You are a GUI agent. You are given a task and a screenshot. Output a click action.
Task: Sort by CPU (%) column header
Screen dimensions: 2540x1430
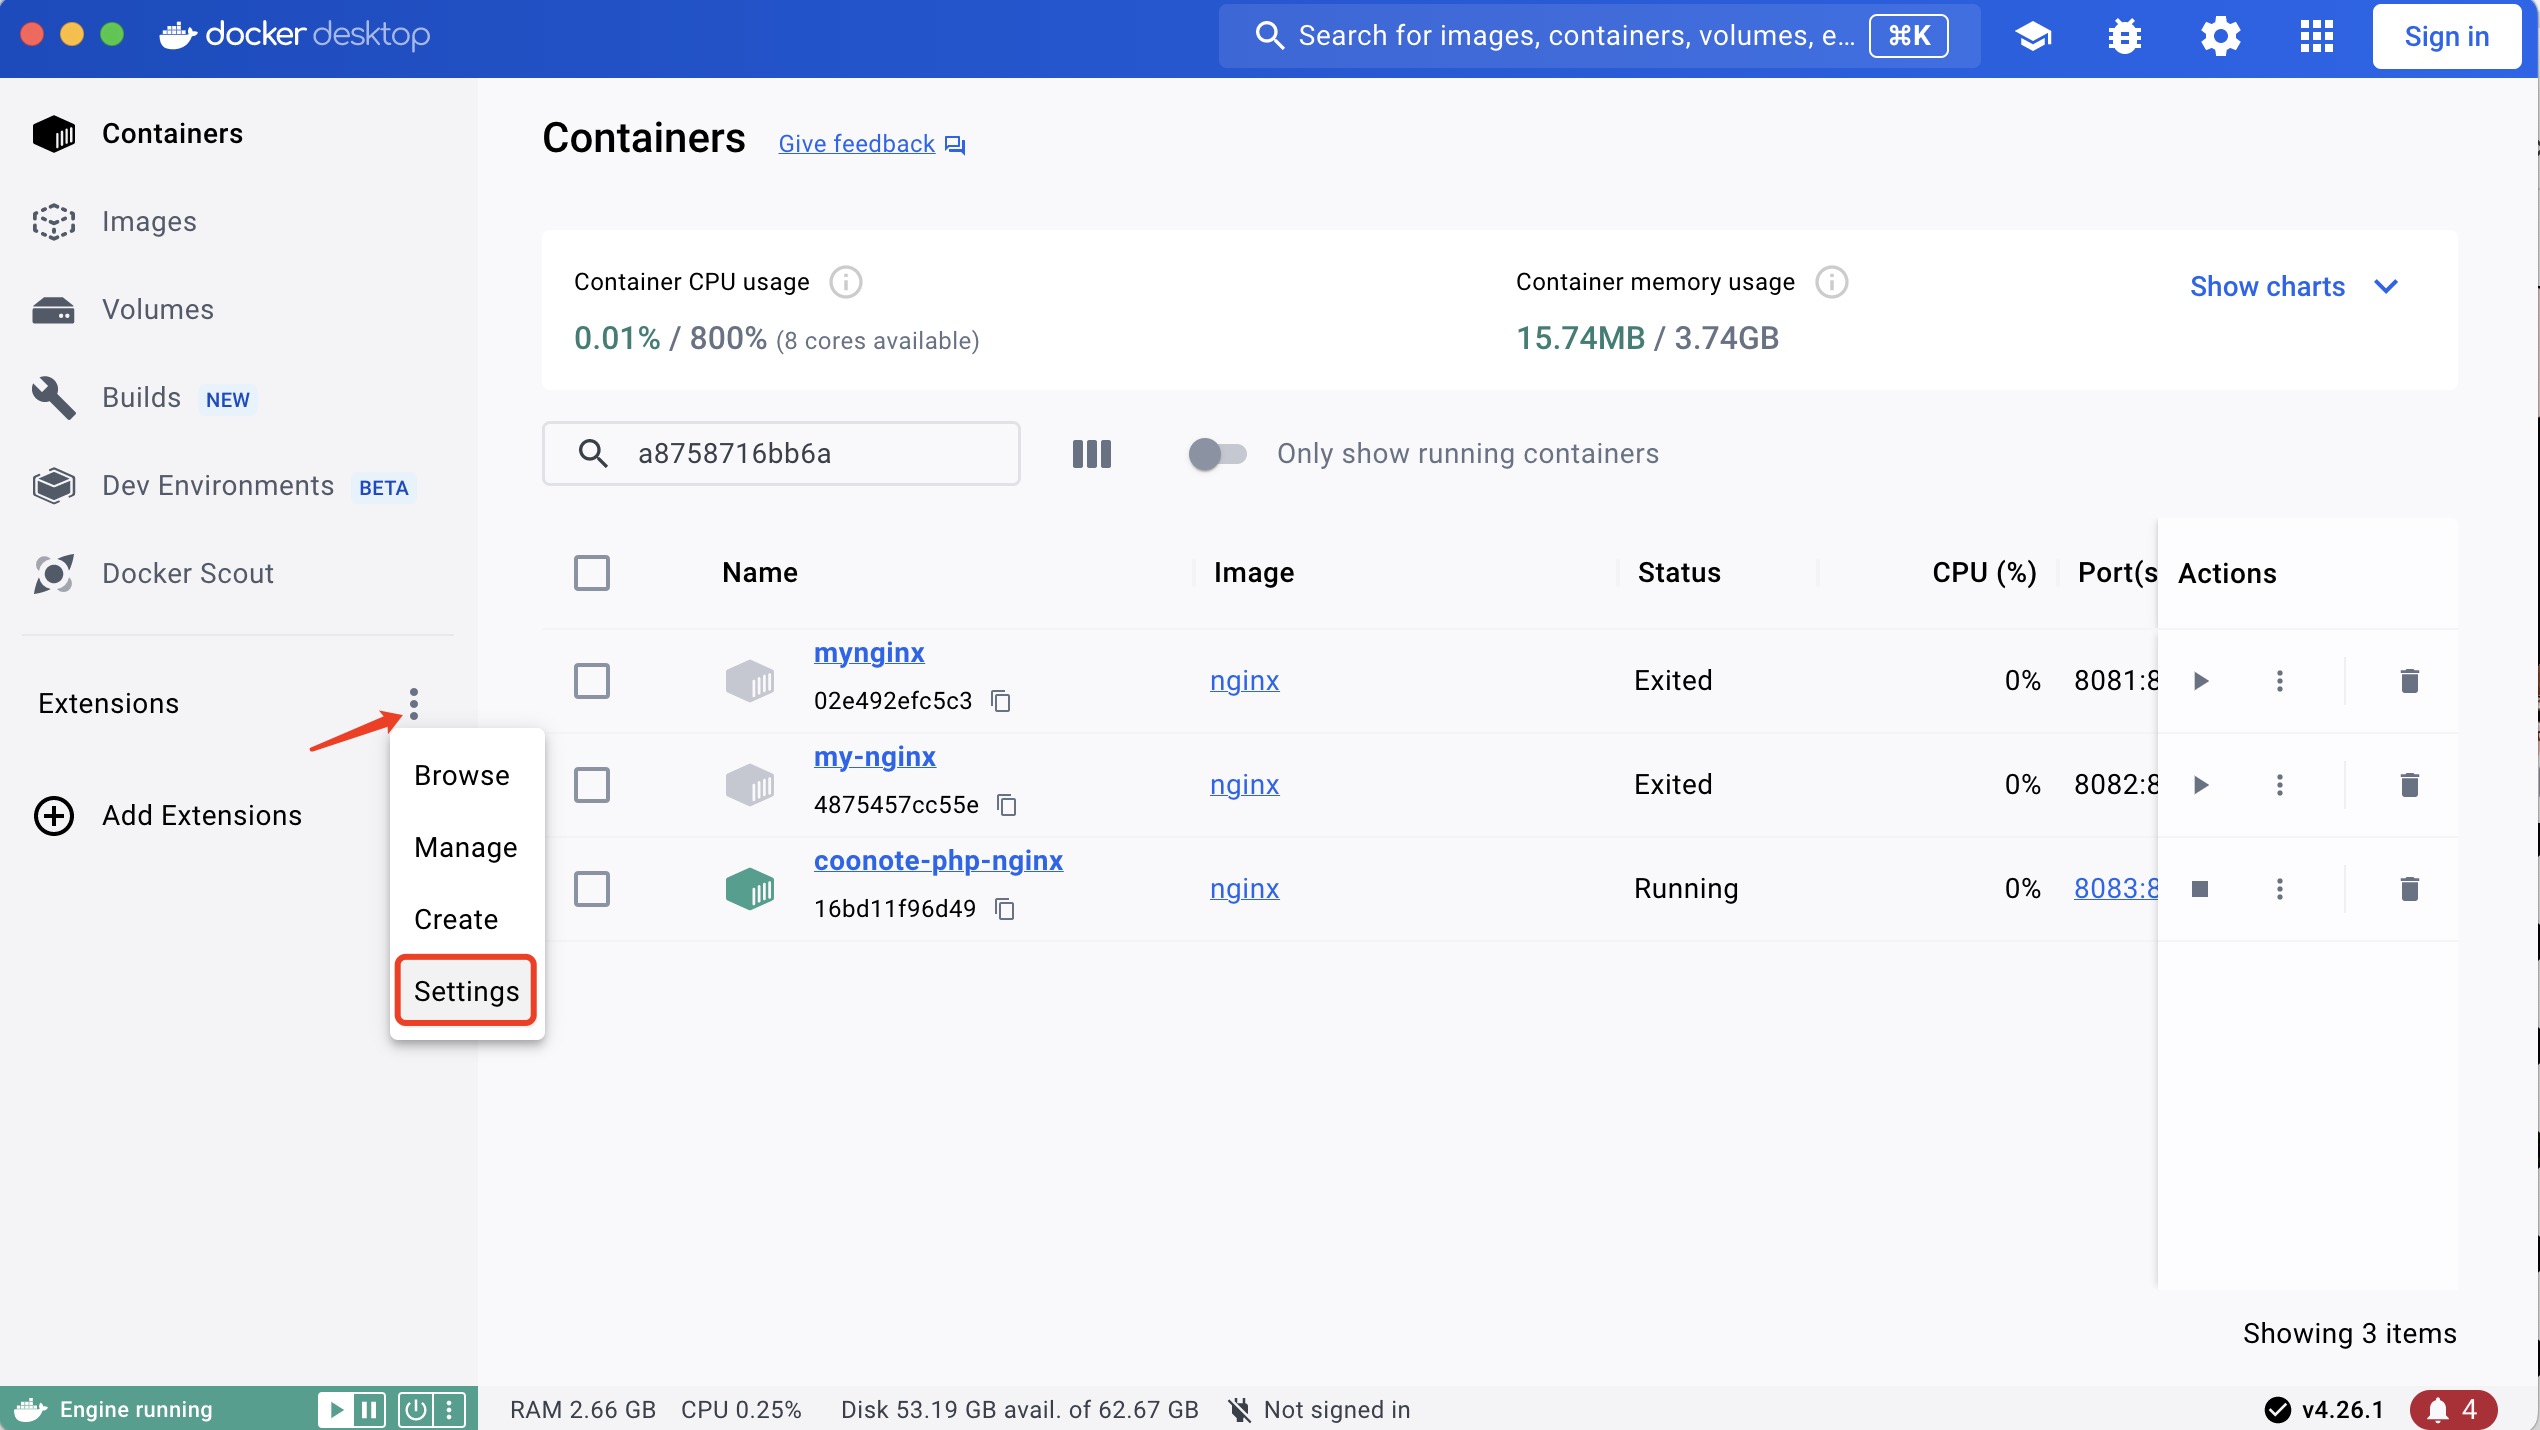[1984, 573]
